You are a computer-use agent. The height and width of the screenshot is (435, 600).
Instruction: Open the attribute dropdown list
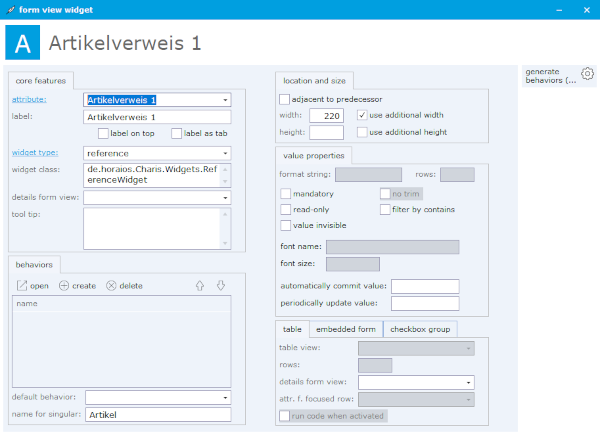[x=226, y=100]
